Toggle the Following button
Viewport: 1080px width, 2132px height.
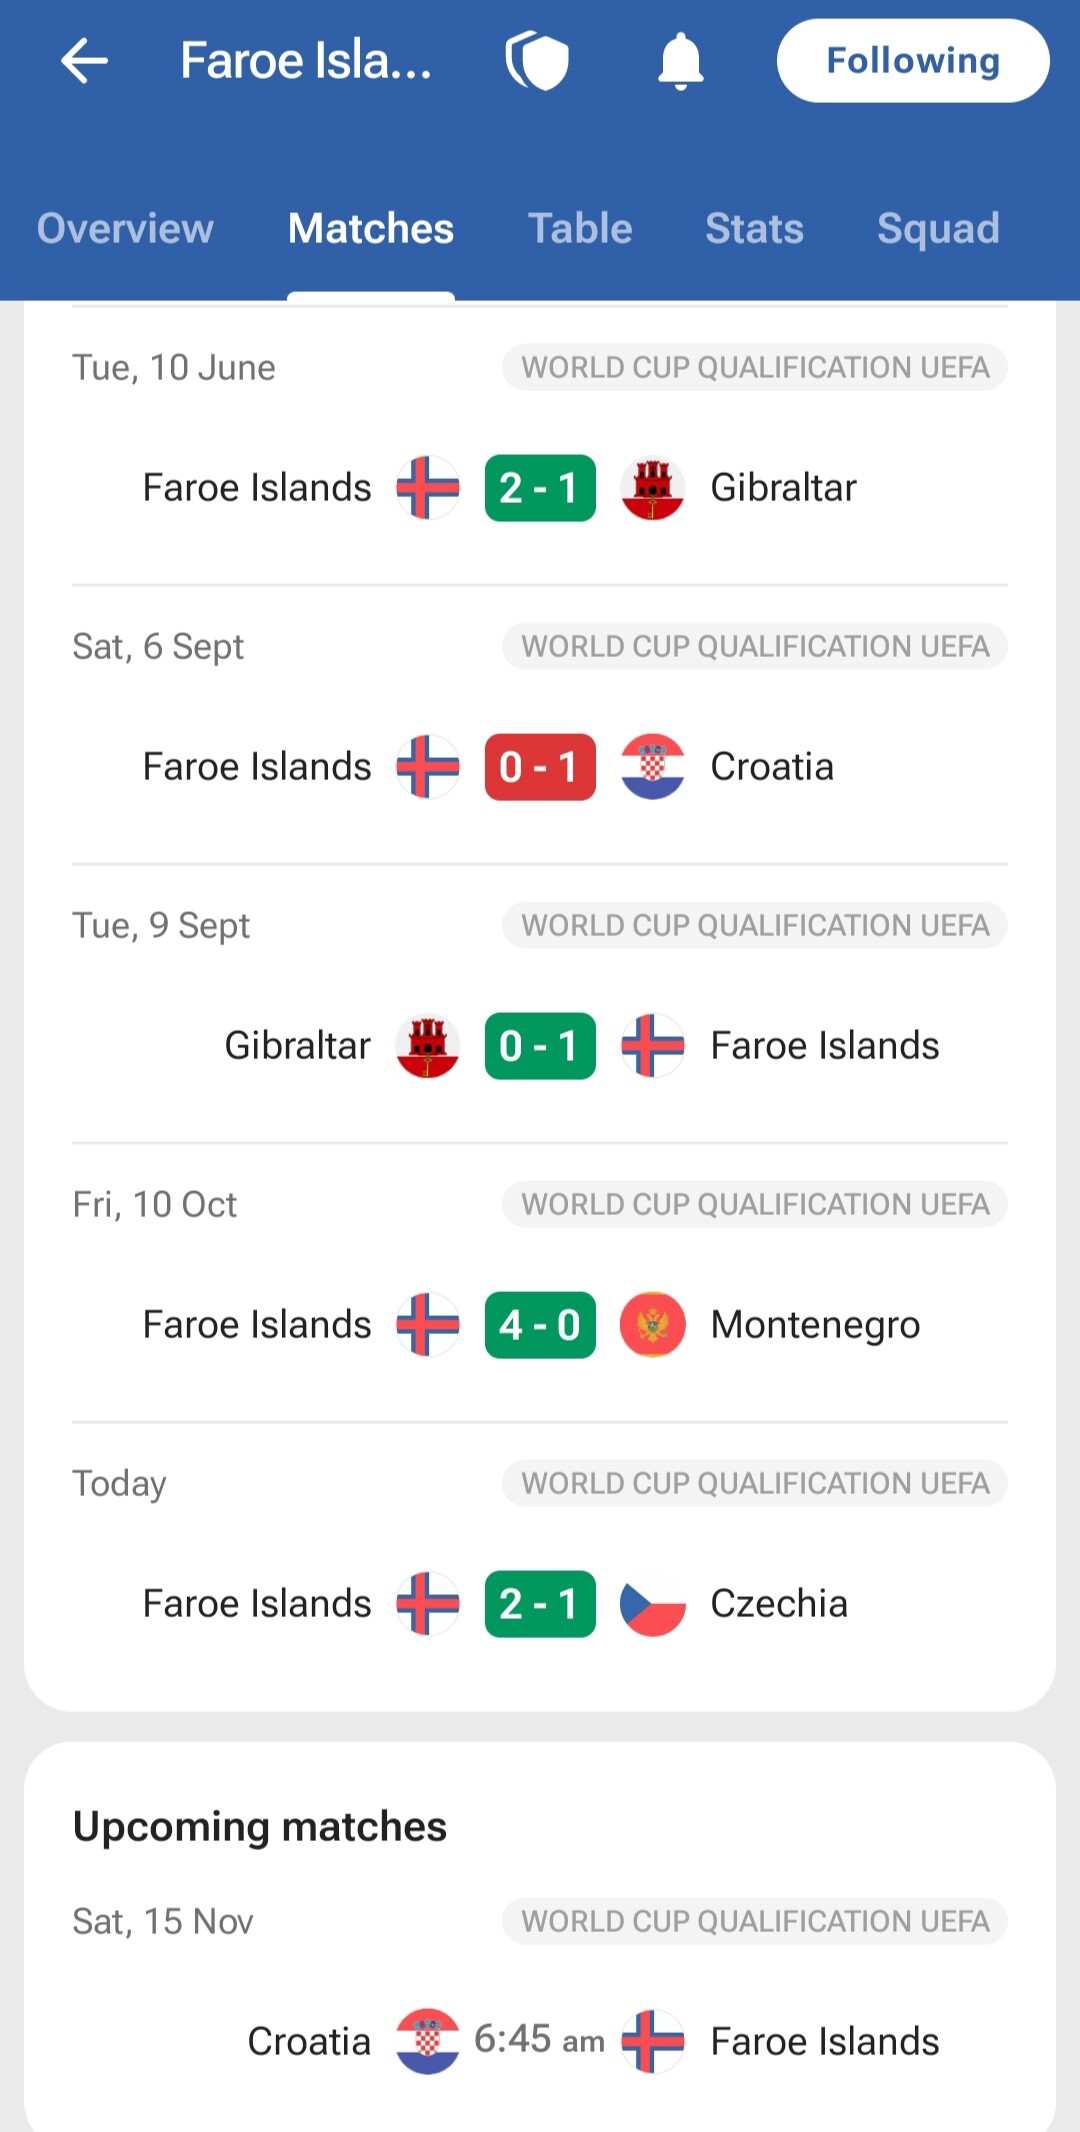913,61
